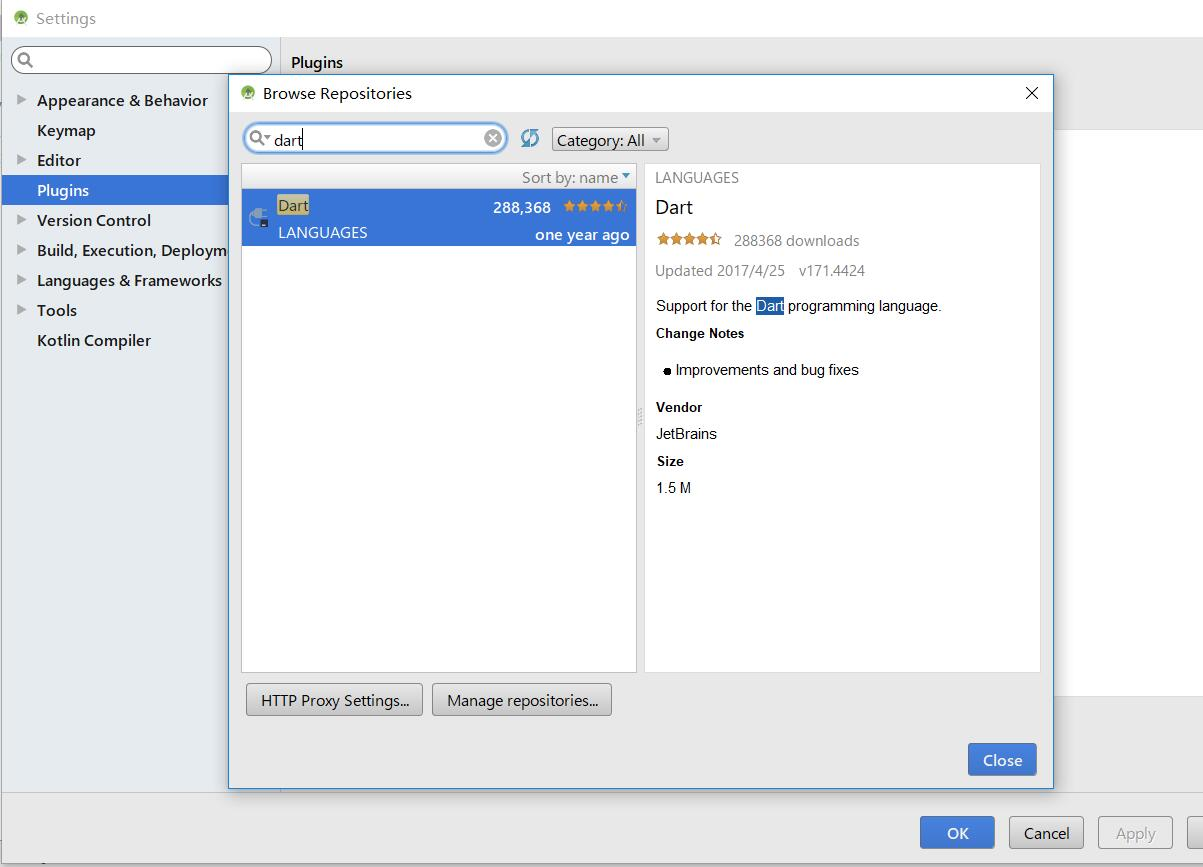1203x867 pixels.
Task: Click the Android Studio icon in Settings title
Action: click(x=21, y=18)
